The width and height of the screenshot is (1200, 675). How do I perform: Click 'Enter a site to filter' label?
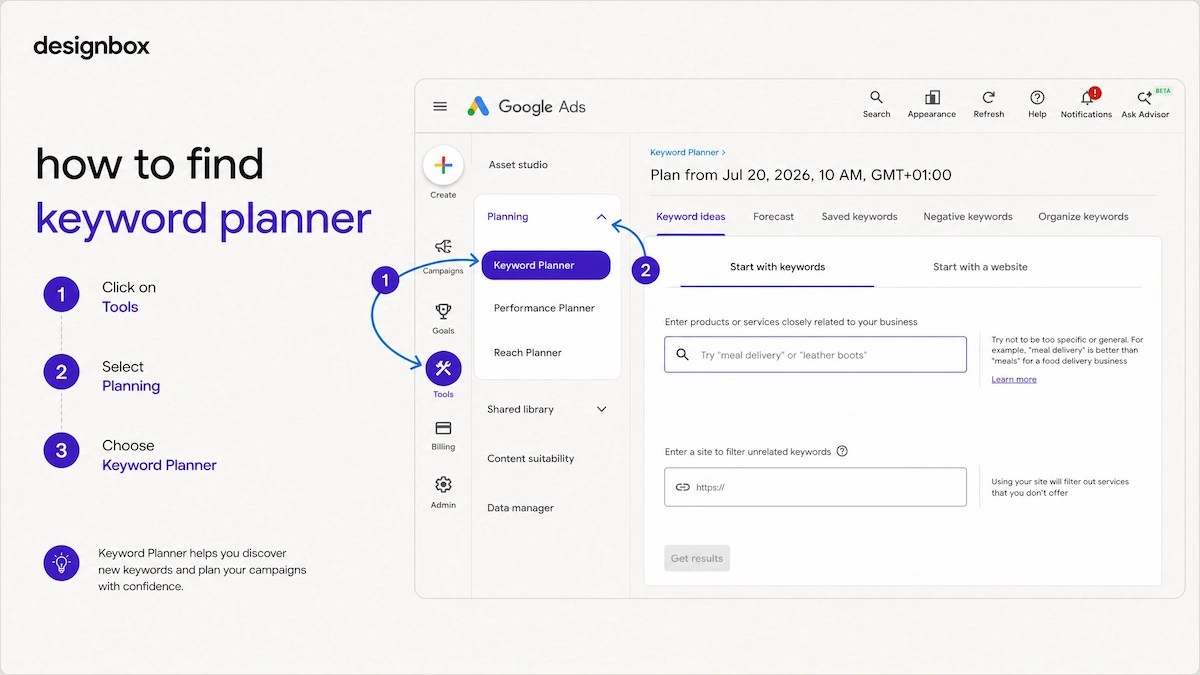point(748,452)
